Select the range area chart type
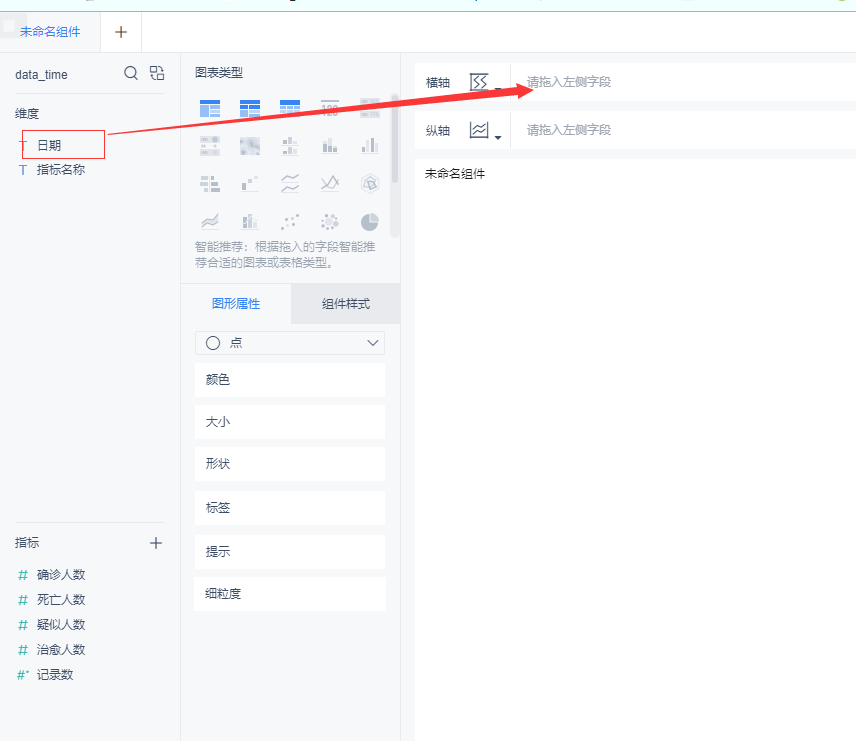Image resolution: width=856 pixels, height=741 pixels. tap(210, 222)
